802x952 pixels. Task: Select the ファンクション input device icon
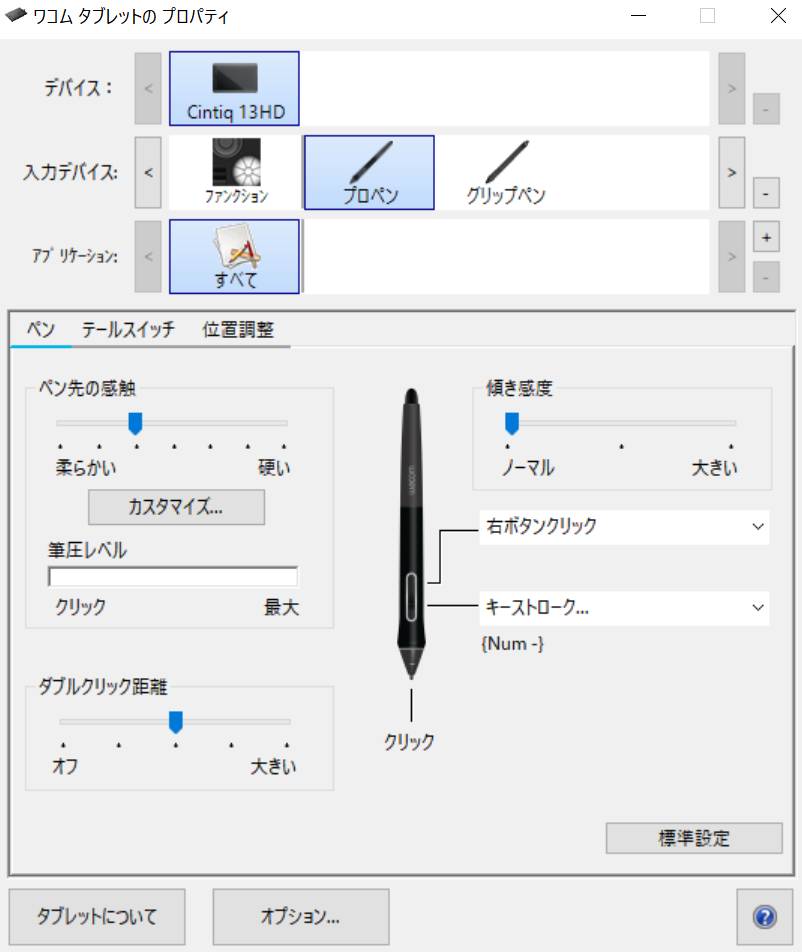coord(236,172)
